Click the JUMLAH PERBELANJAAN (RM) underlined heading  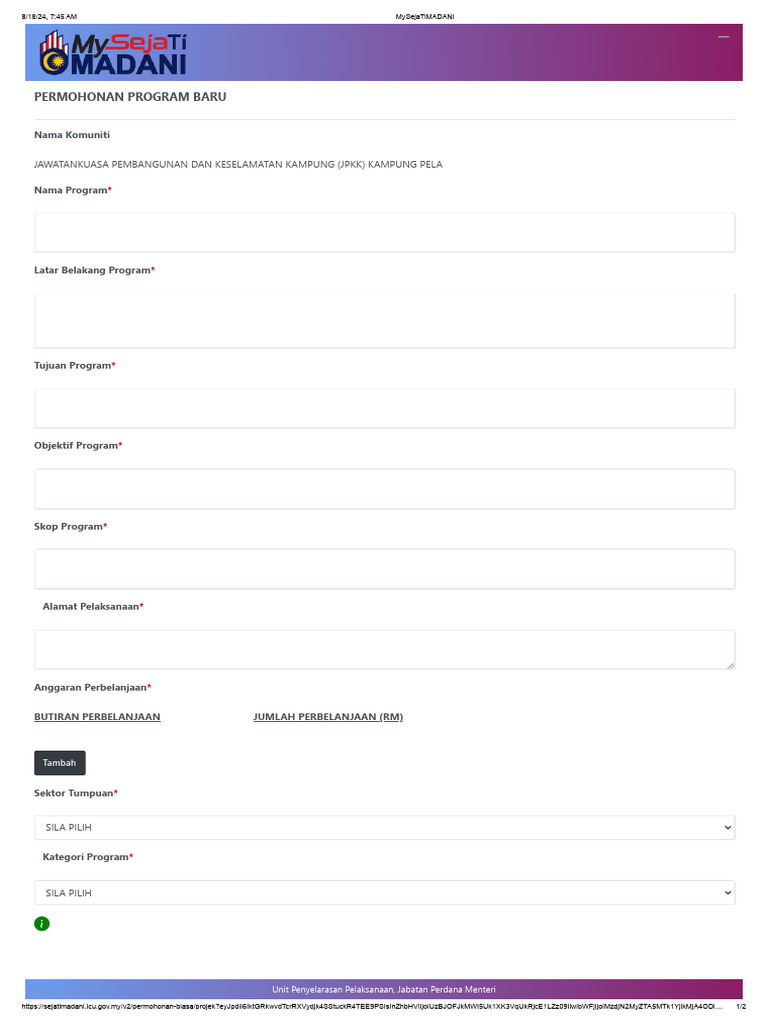[x=328, y=717]
